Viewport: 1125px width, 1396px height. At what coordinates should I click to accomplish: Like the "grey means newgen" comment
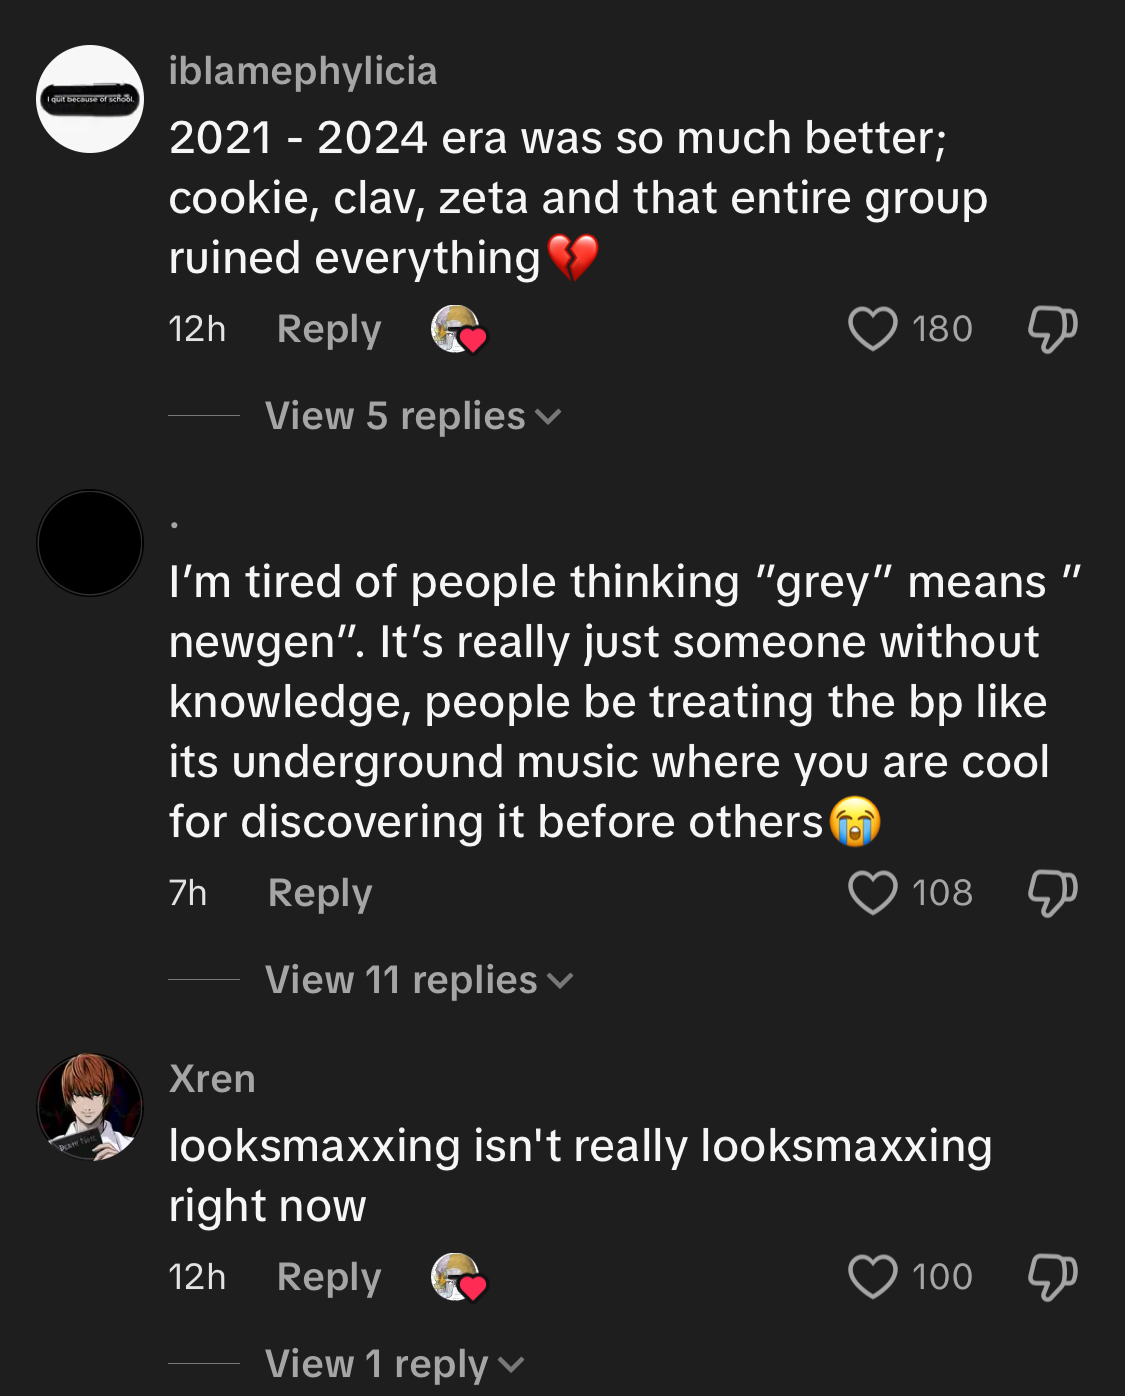click(873, 893)
